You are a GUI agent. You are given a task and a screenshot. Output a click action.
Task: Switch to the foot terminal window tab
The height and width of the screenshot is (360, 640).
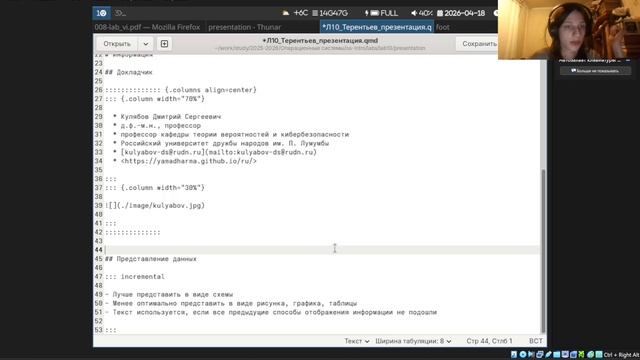click(443, 27)
